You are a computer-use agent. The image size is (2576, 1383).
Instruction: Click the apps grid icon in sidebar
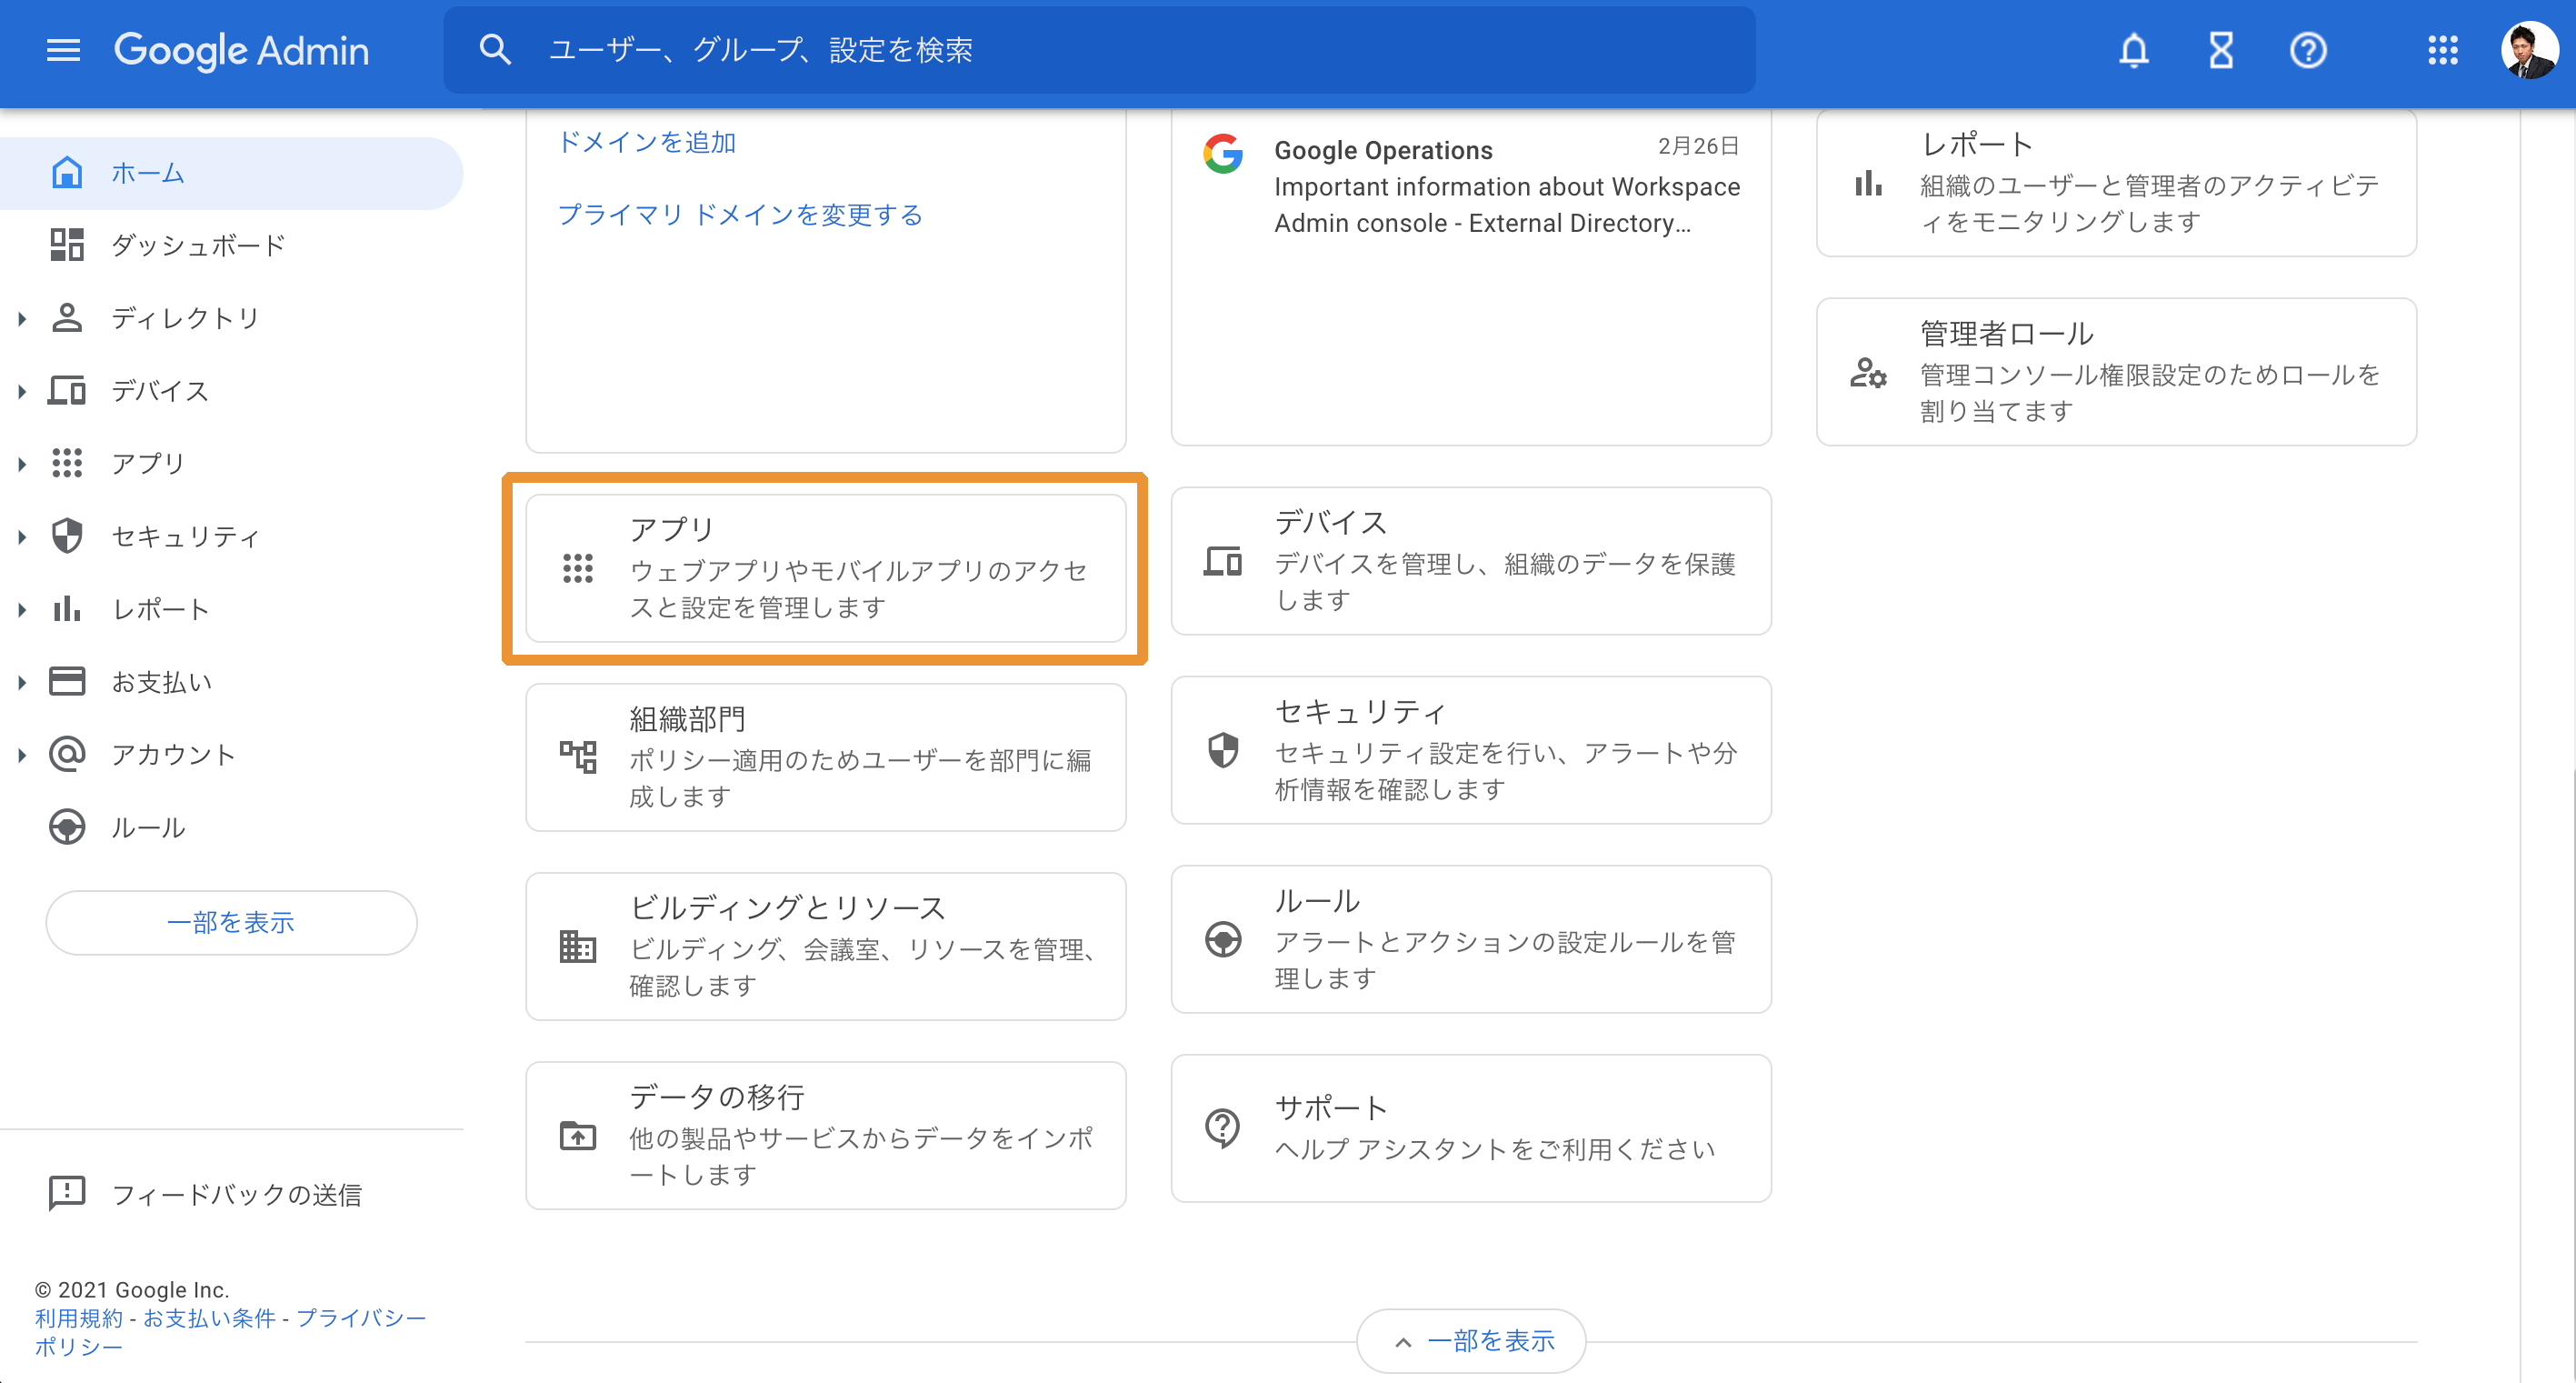click(67, 463)
